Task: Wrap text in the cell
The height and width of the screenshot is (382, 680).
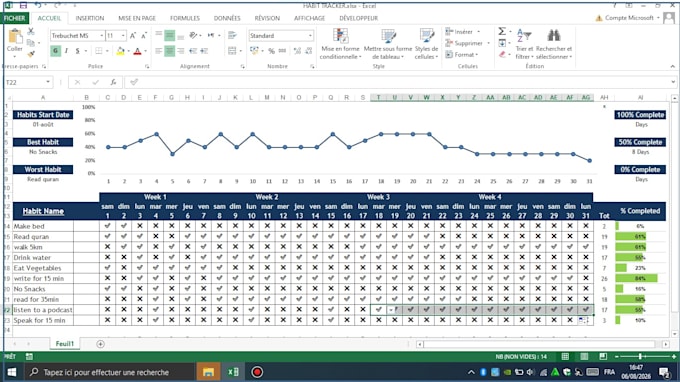Action: pyautogui.click(x=232, y=36)
